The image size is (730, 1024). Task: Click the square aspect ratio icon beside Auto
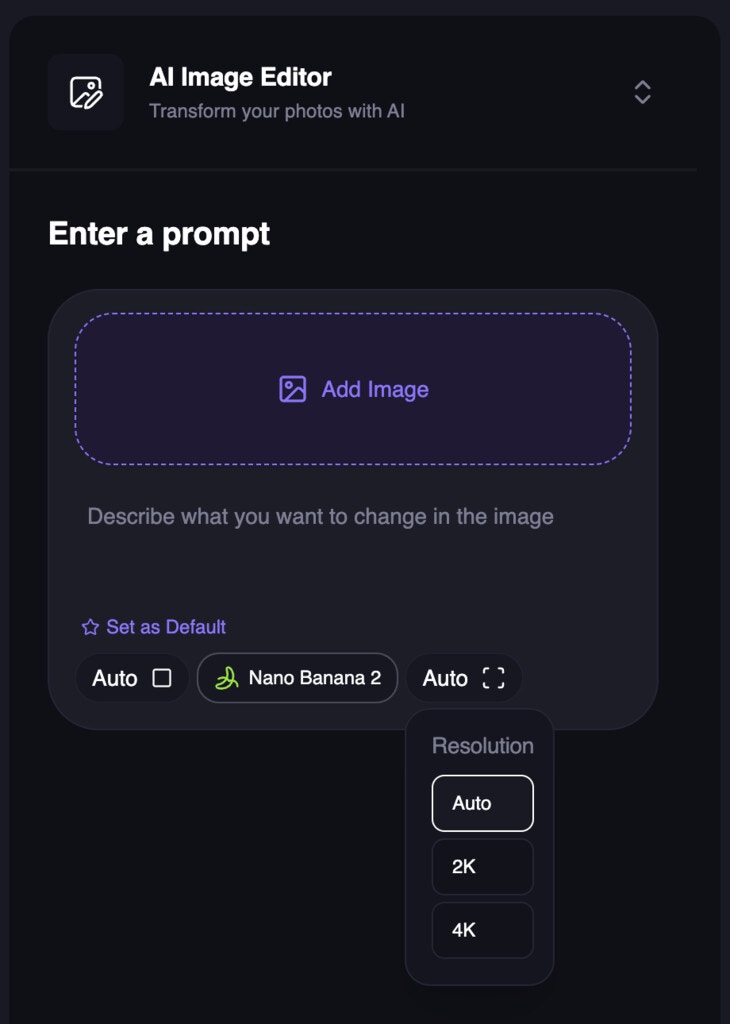coord(160,678)
